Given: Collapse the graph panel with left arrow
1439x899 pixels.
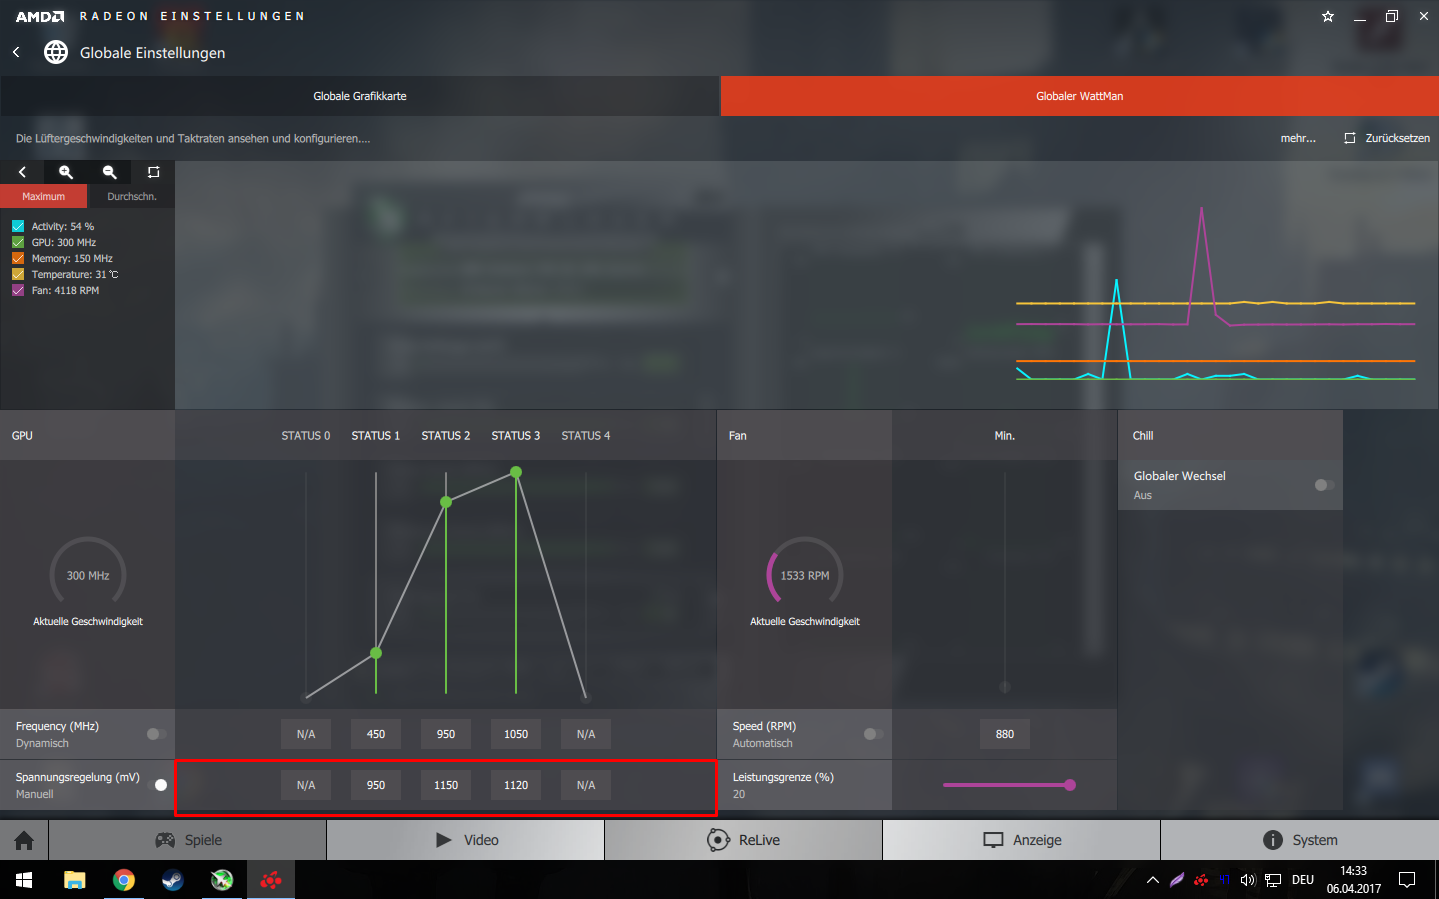Looking at the screenshot, I should tap(22, 172).
